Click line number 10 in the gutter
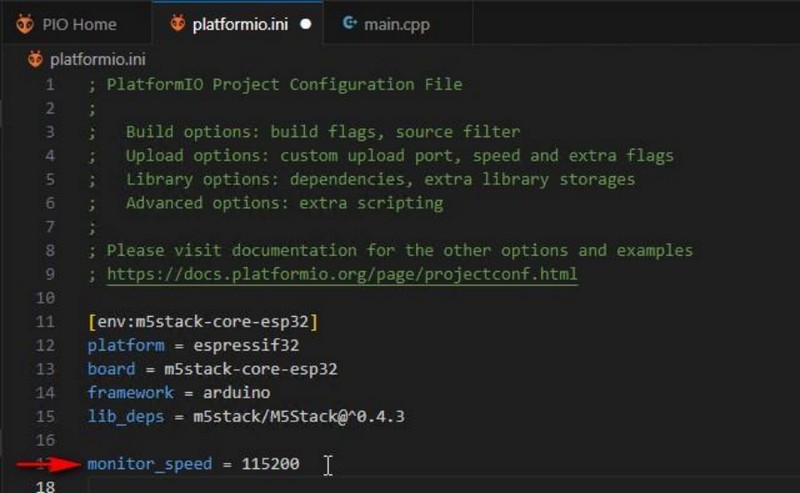 [45, 298]
